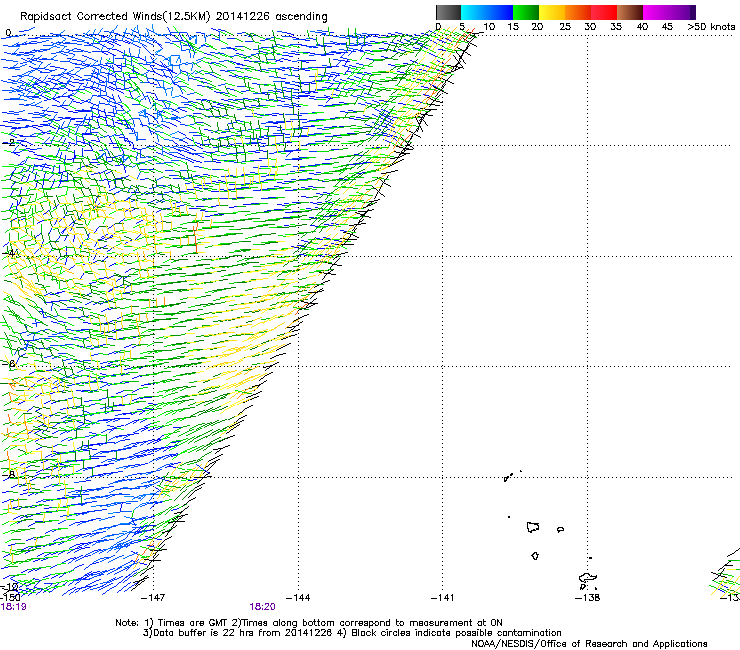Click the legend scale label '15'
This screenshot has width=740, height=650.
coord(513,27)
